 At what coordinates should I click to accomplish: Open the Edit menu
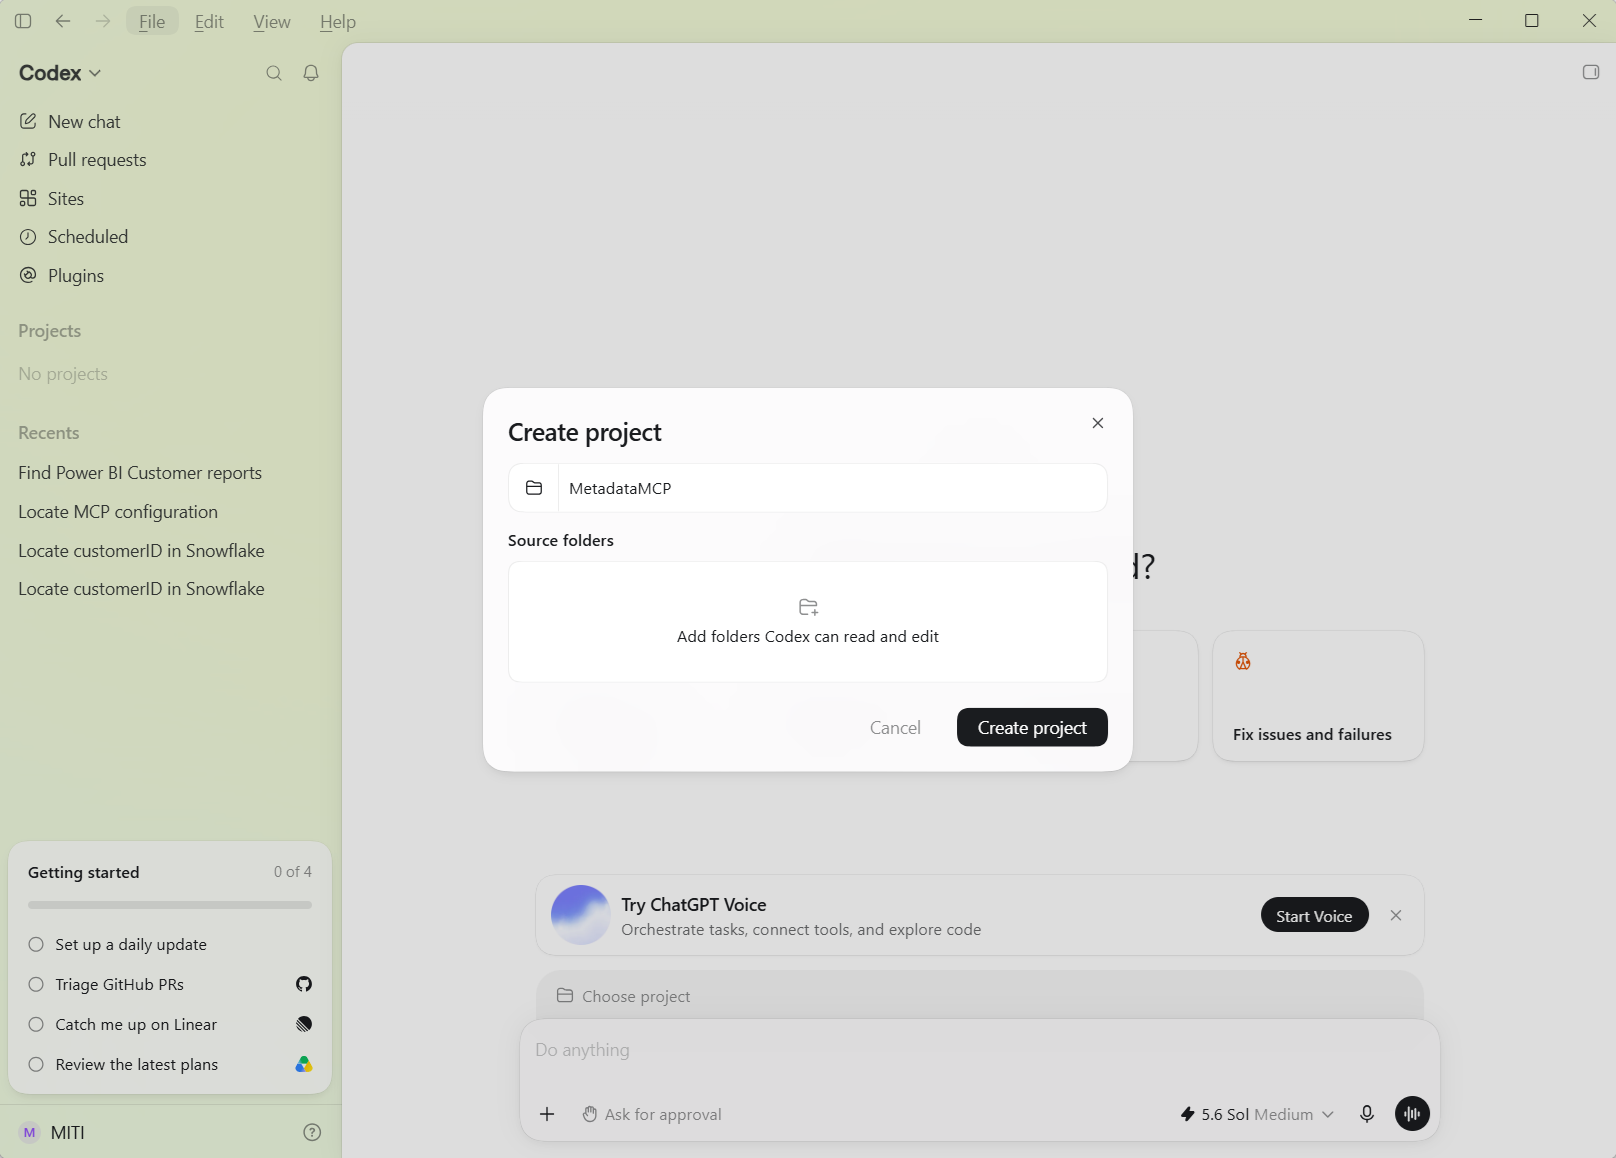[x=209, y=21]
